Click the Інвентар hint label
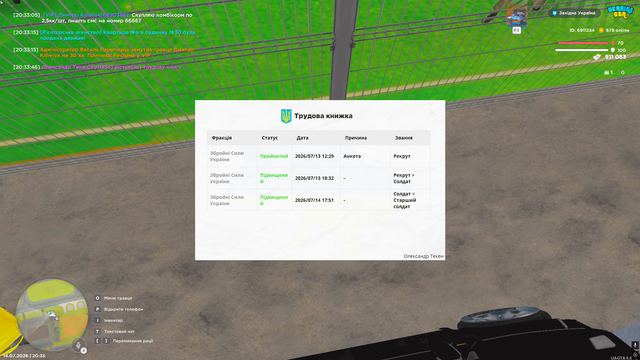This screenshot has height=360, width=640. tap(113, 320)
